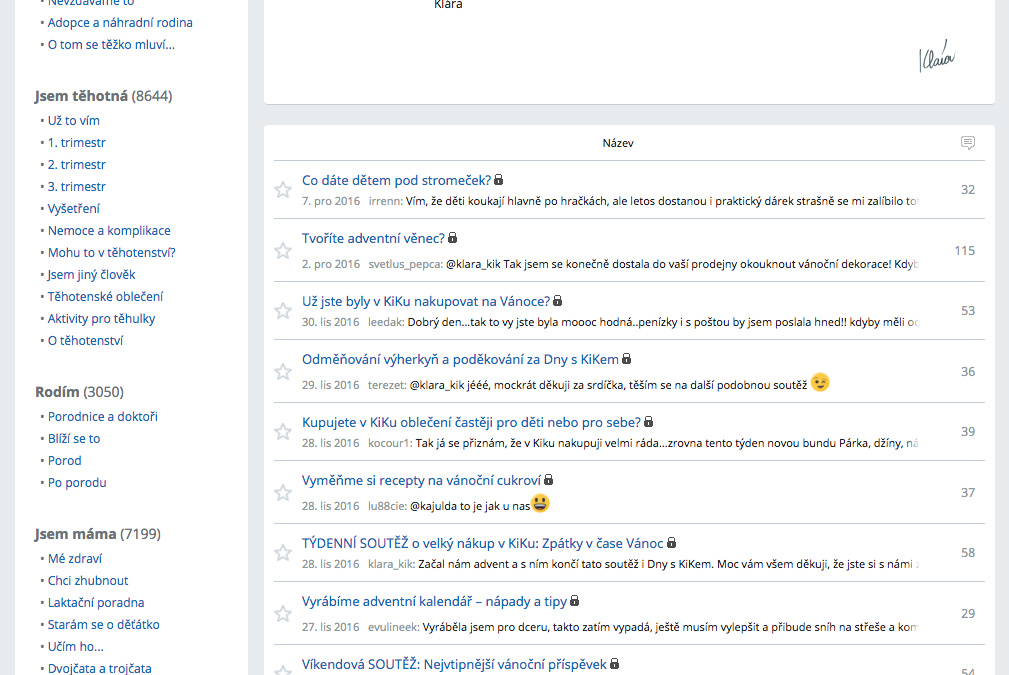Select 'Porod' in sidebar
This screenshot has height=675, width=1009.
64,460
